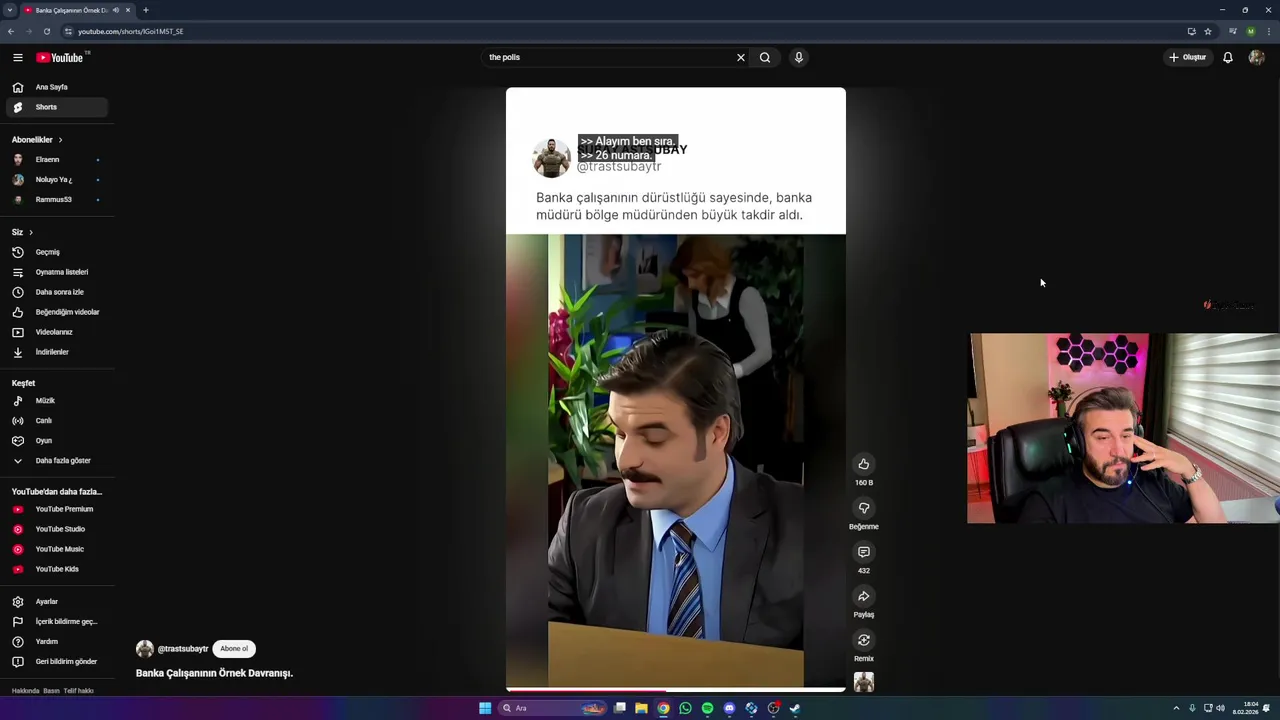The width and height of the screenshot is (1280, 720).
Task: Expand Daha fazla göster
Action: pyautogui.click(x=56, y=461)
